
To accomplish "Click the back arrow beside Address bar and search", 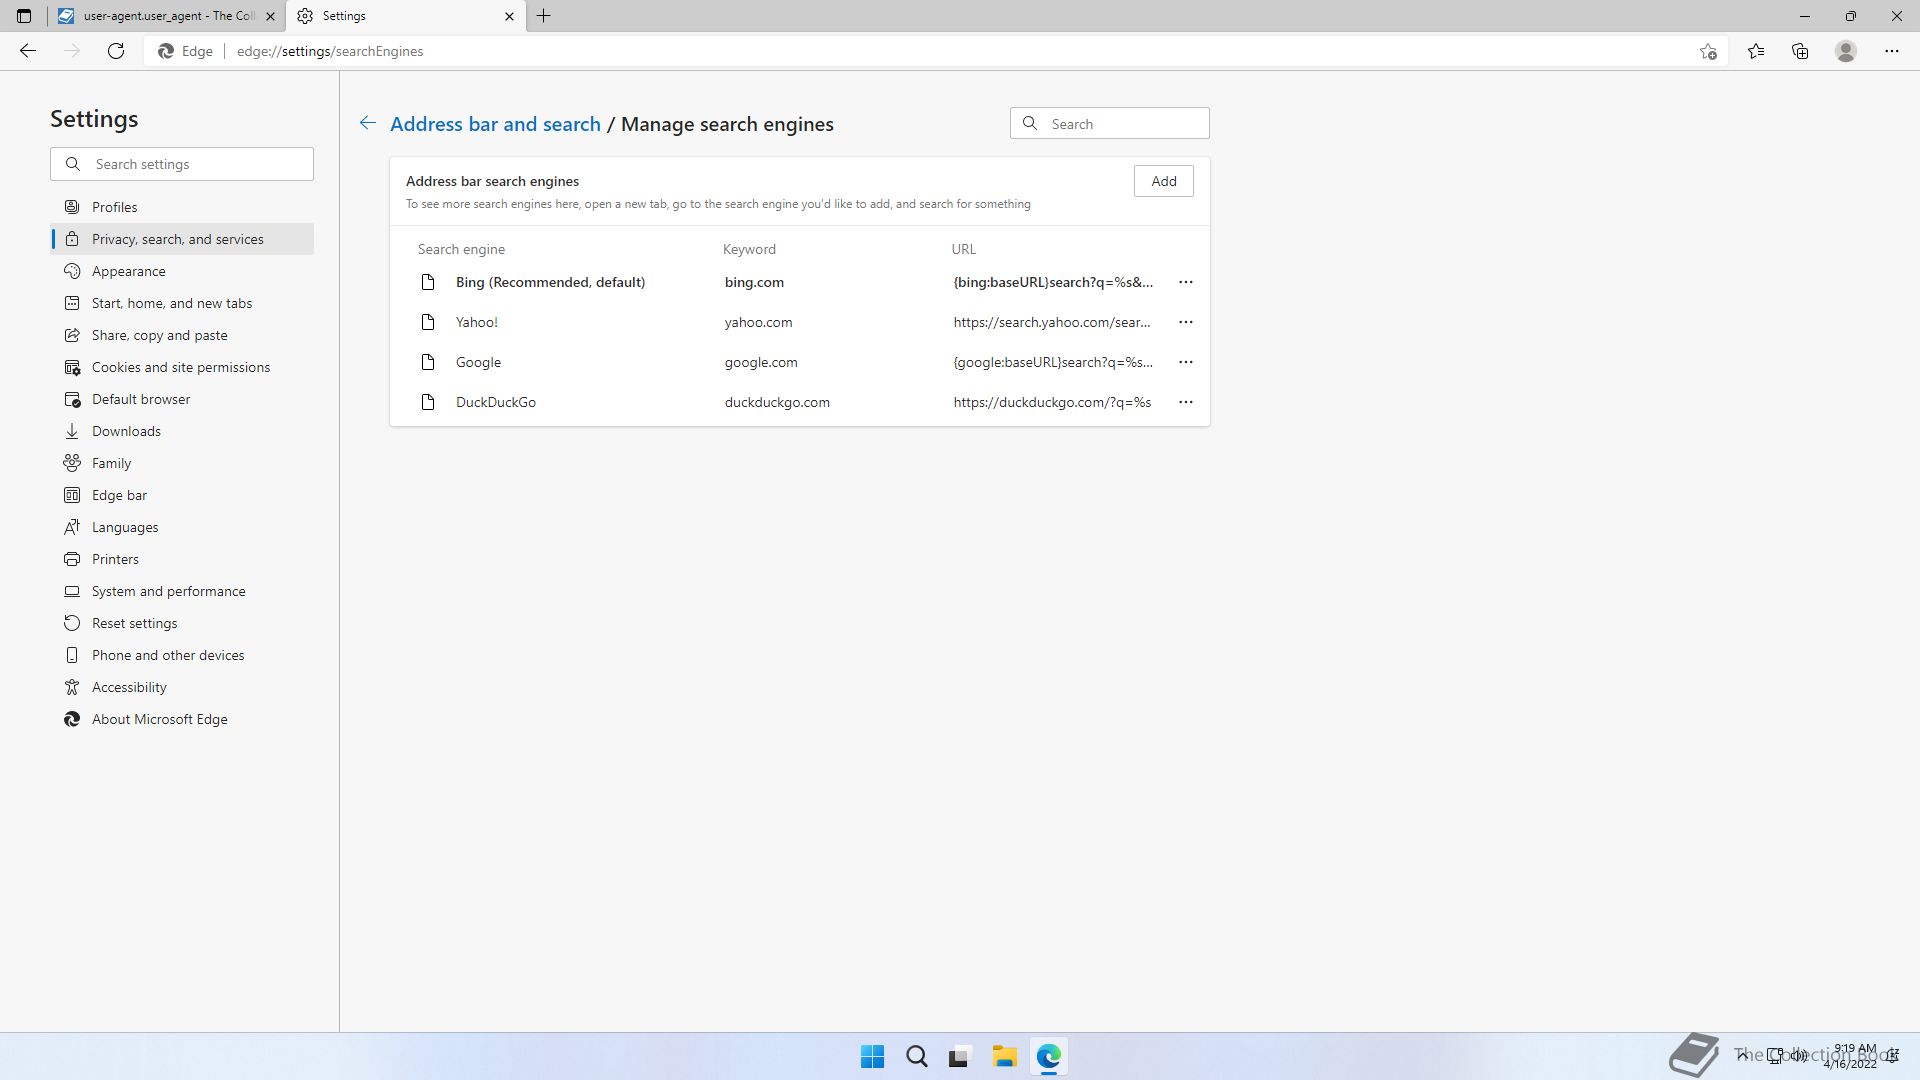I will (x=368, y=123).
